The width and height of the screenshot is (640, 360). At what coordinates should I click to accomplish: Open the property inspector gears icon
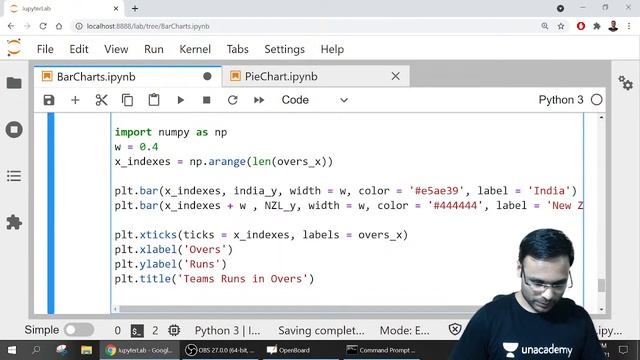(625, 83)
